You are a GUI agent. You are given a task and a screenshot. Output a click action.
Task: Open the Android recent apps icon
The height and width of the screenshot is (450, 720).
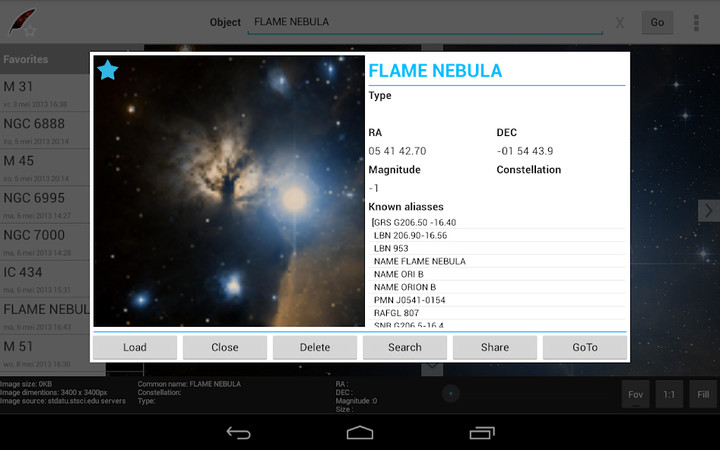(x=482, y=432)
